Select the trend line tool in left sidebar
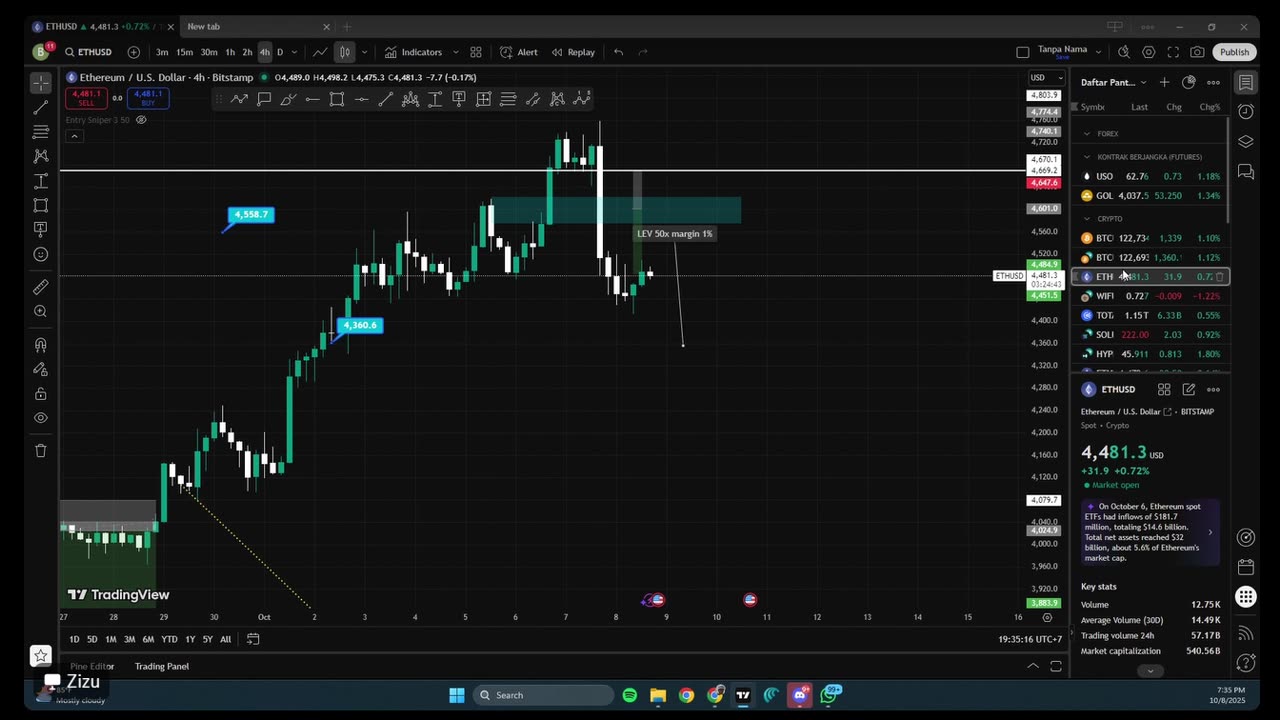This screenshot has height=720, width=1280. pos(41,108)
